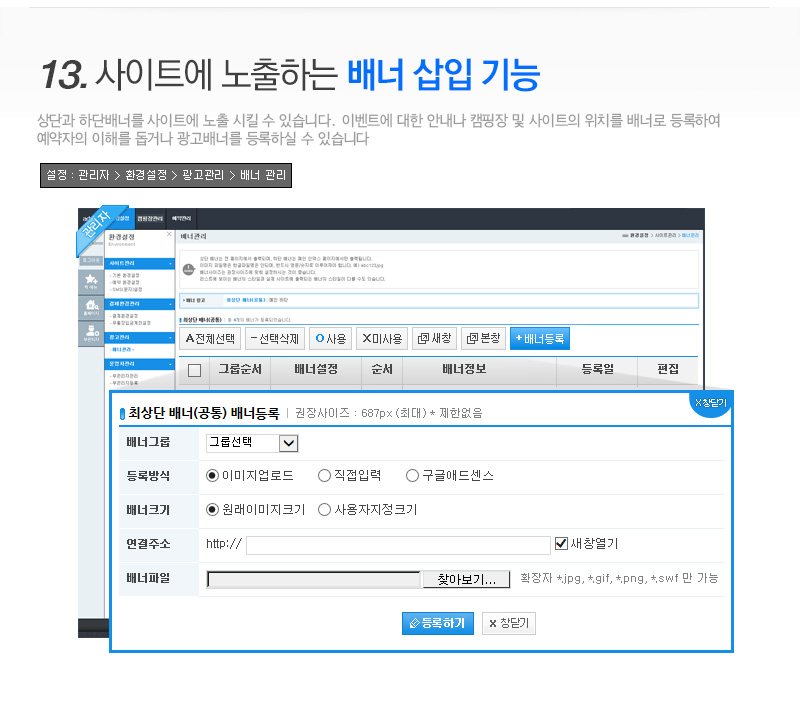The width and height of the screenshot is (800, 704).
Task: Click the 그룹순서 column header
Action: tap(240, 369)
